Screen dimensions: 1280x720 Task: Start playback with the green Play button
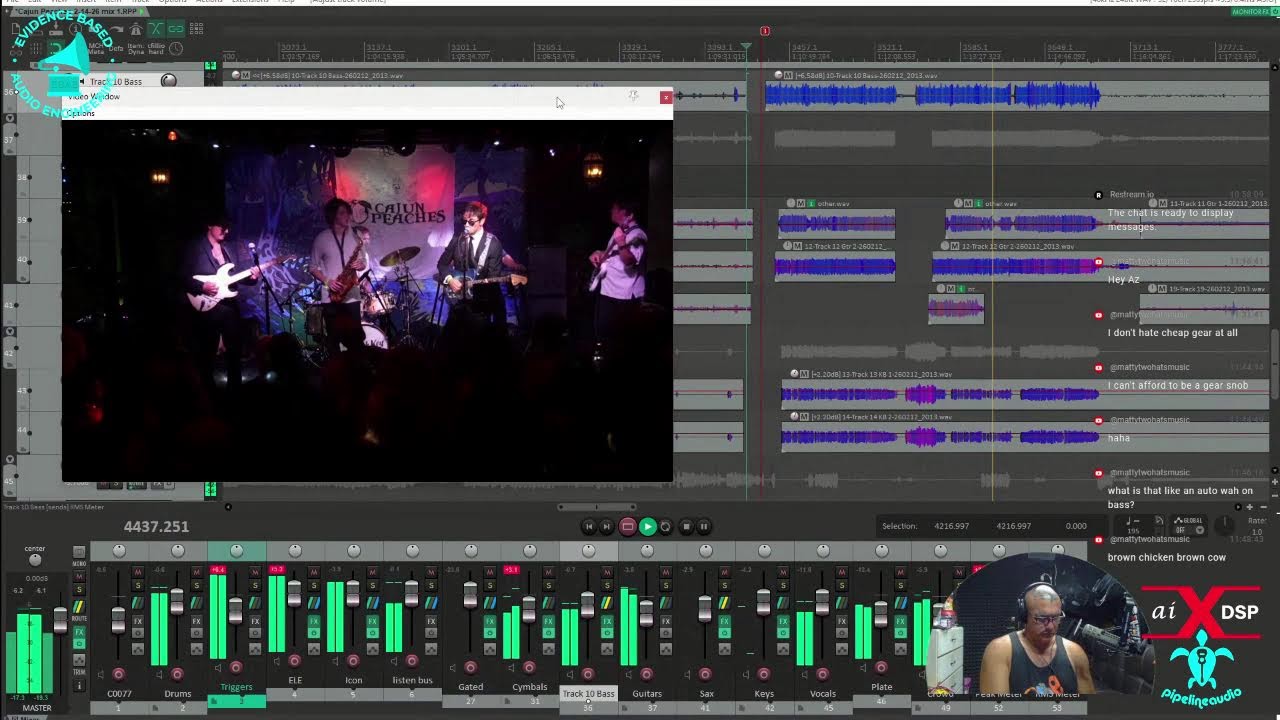click(x=647, y=526)
